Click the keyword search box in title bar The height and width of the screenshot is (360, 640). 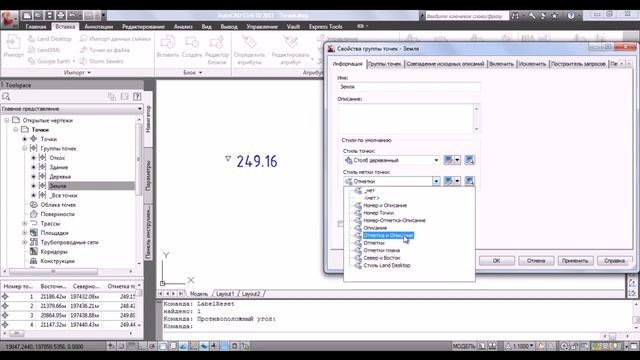coord(467,16)
